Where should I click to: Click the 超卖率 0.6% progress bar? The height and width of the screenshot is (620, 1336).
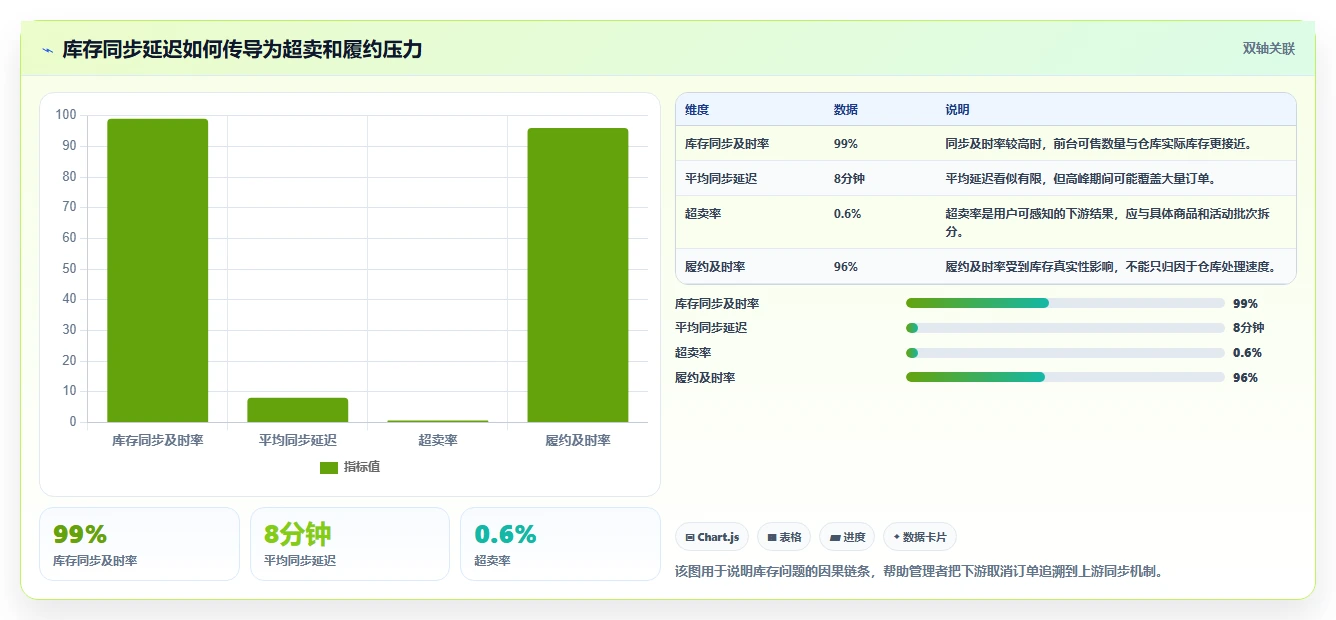1065,353
